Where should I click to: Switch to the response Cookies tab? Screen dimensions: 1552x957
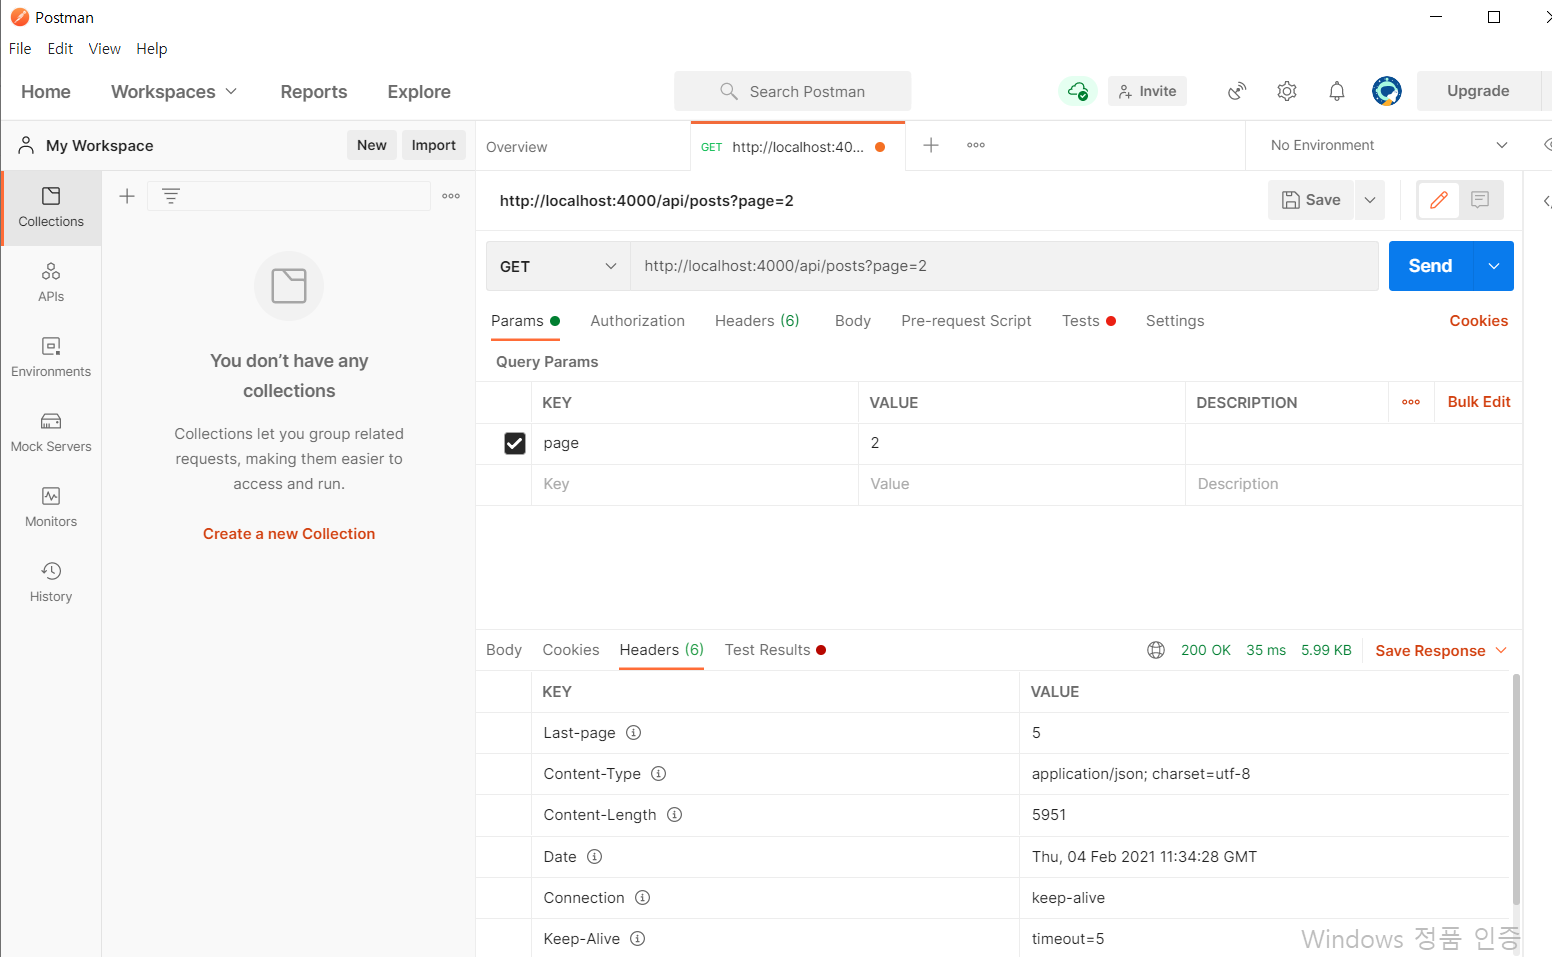tap(571, 650)
